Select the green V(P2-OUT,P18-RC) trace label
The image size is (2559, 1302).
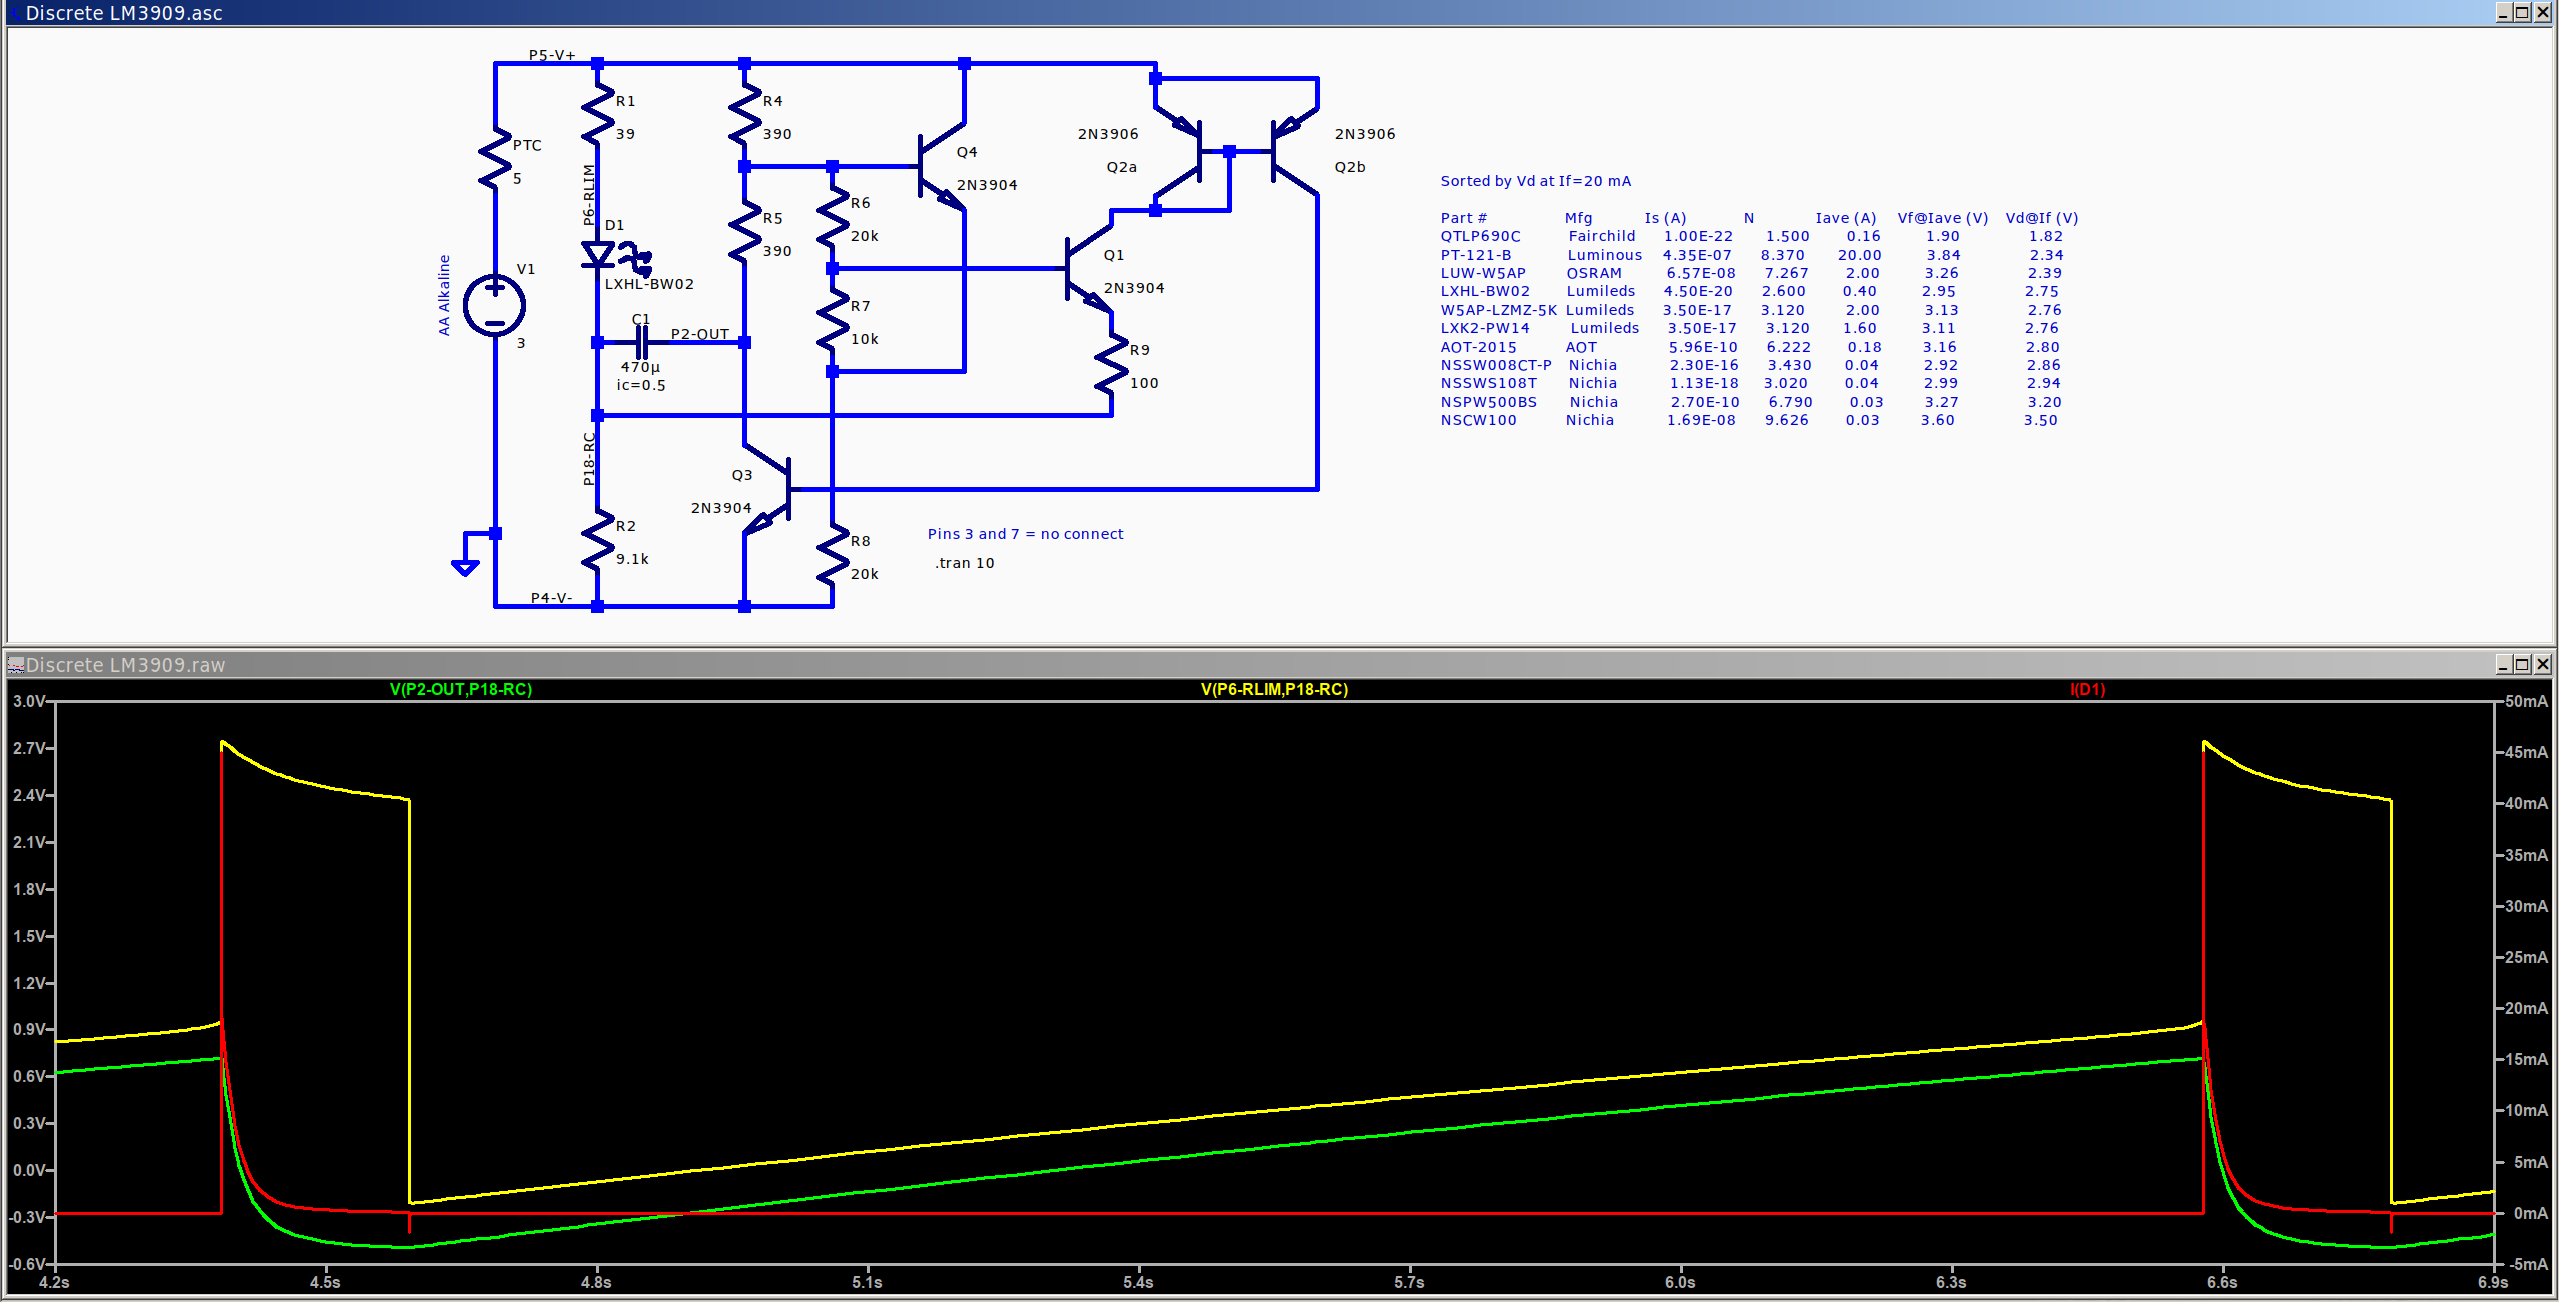(460, 689)
